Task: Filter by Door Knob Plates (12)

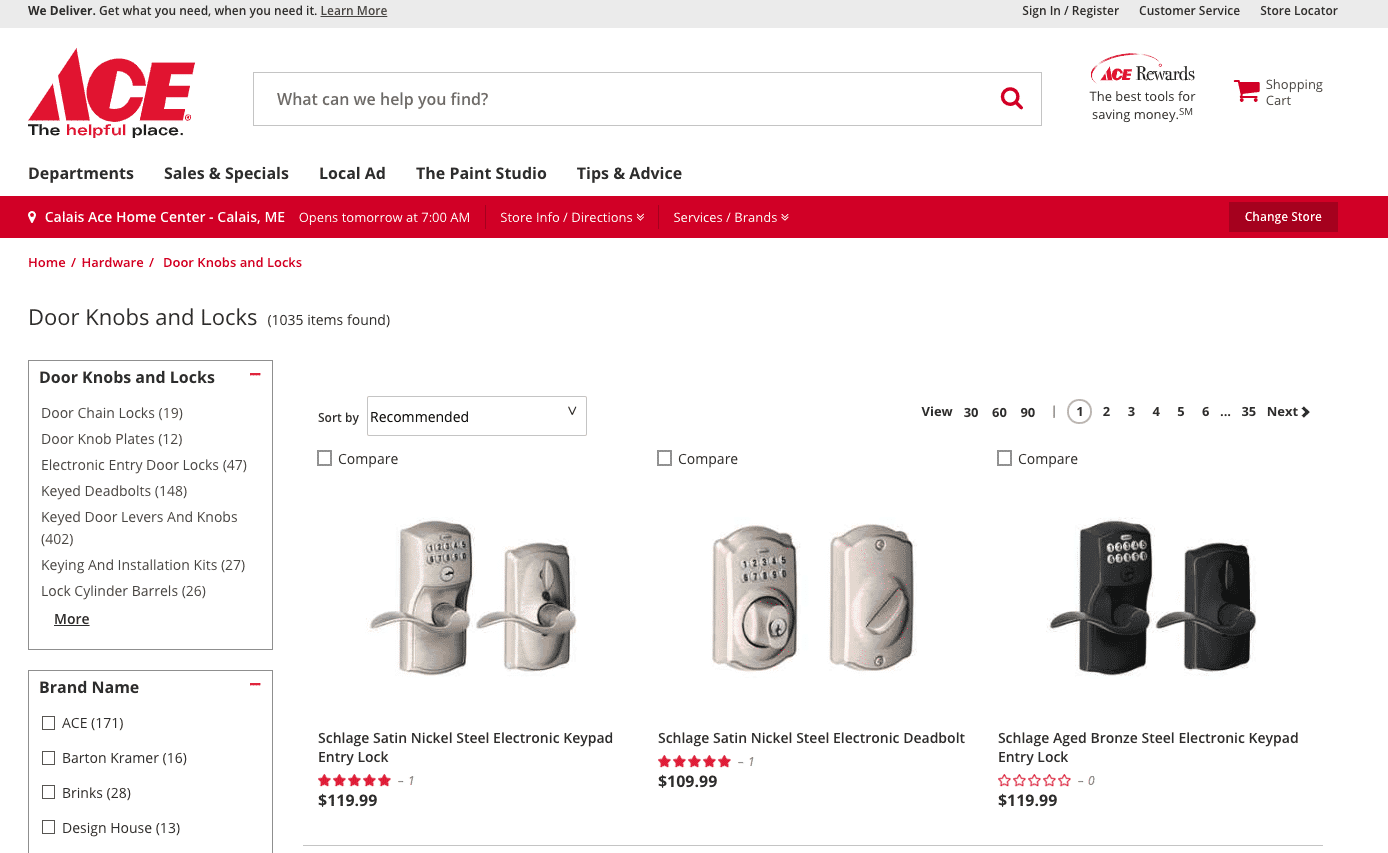Action: tap(112, 439)
